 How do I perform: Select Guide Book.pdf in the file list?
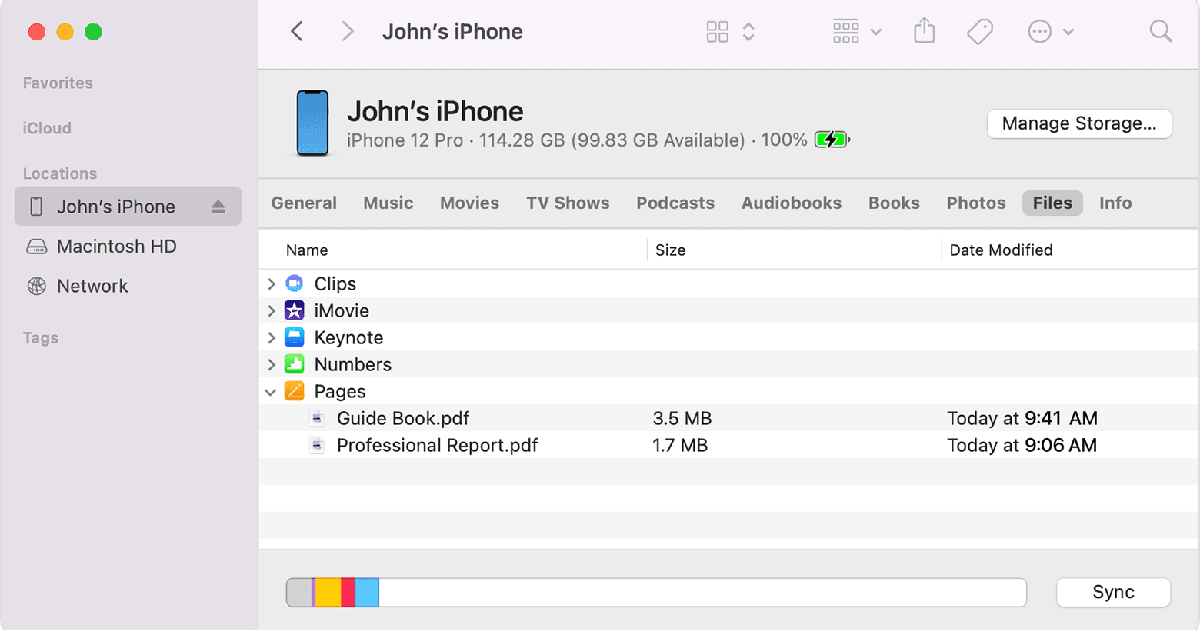[x=403, y=418]
